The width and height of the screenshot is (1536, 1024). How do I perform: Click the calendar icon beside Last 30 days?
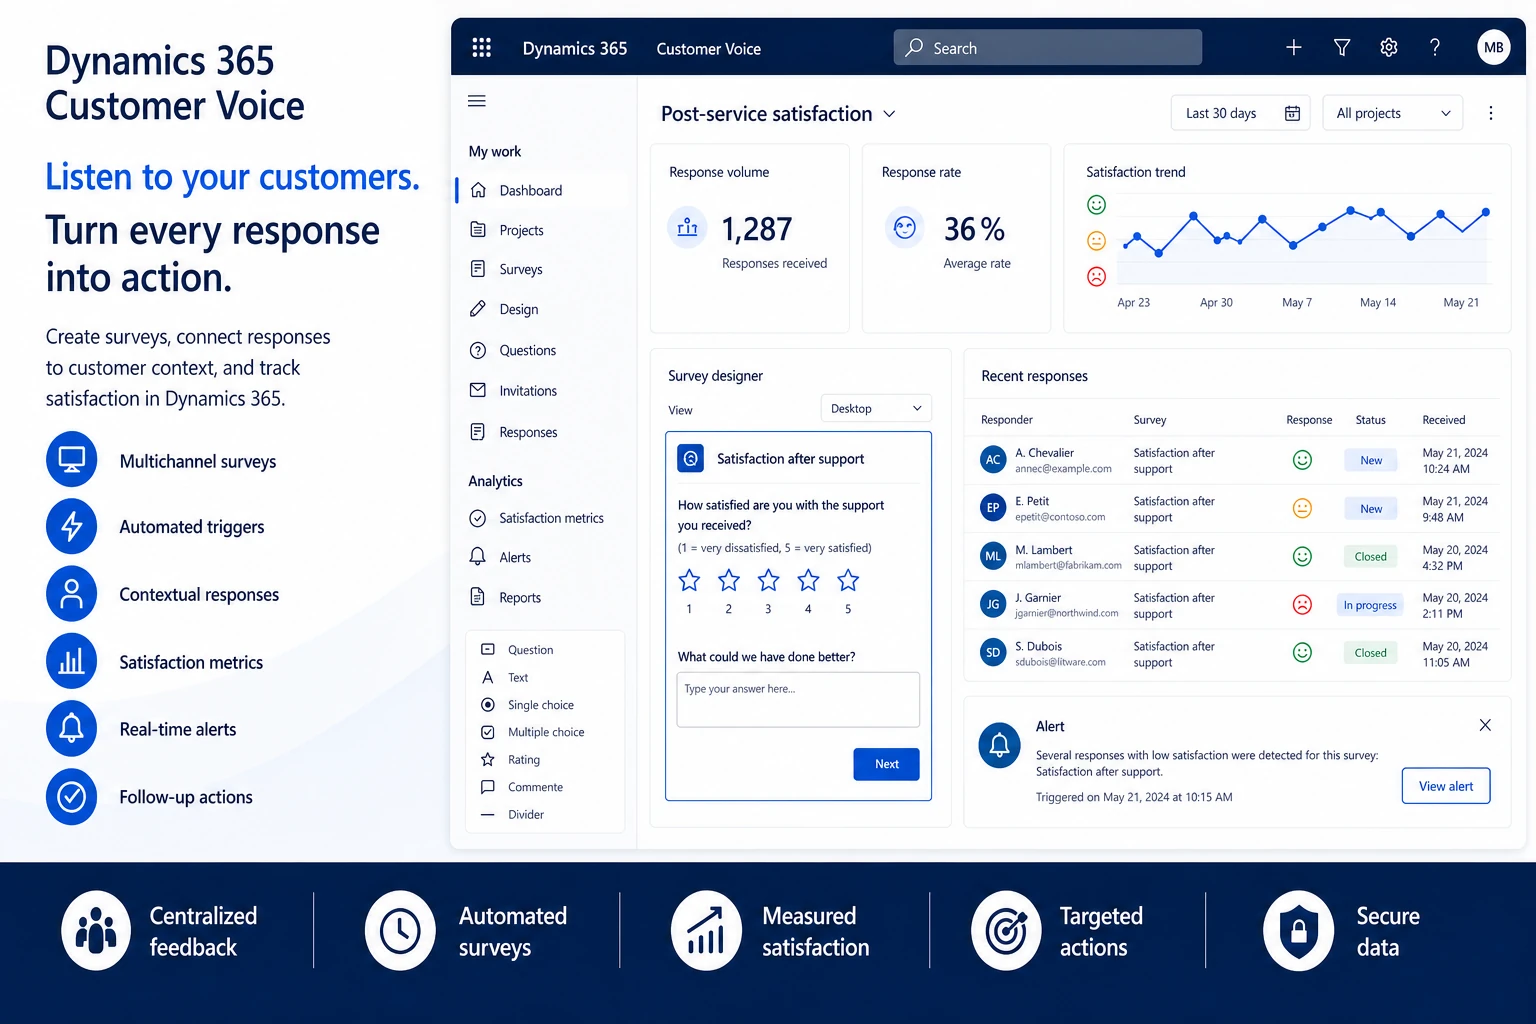[x=1292, y=113]
